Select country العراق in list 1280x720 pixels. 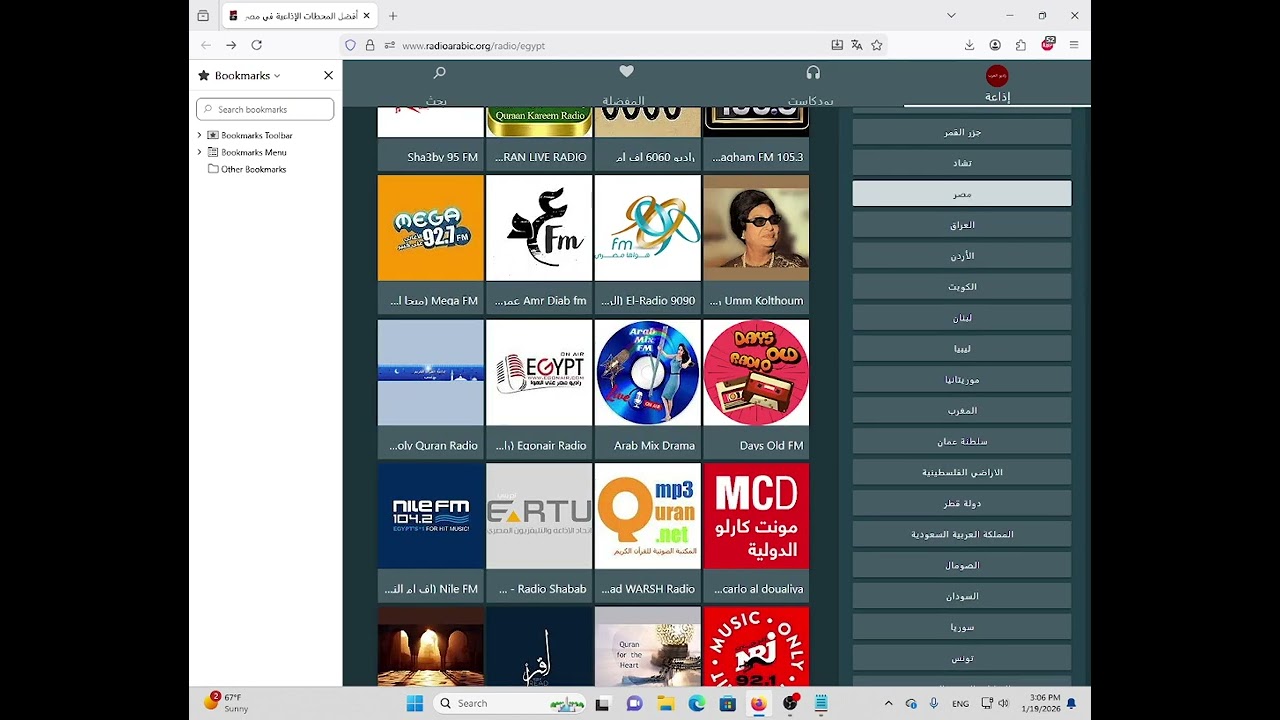pyautogui.click(x=962, y=225)
